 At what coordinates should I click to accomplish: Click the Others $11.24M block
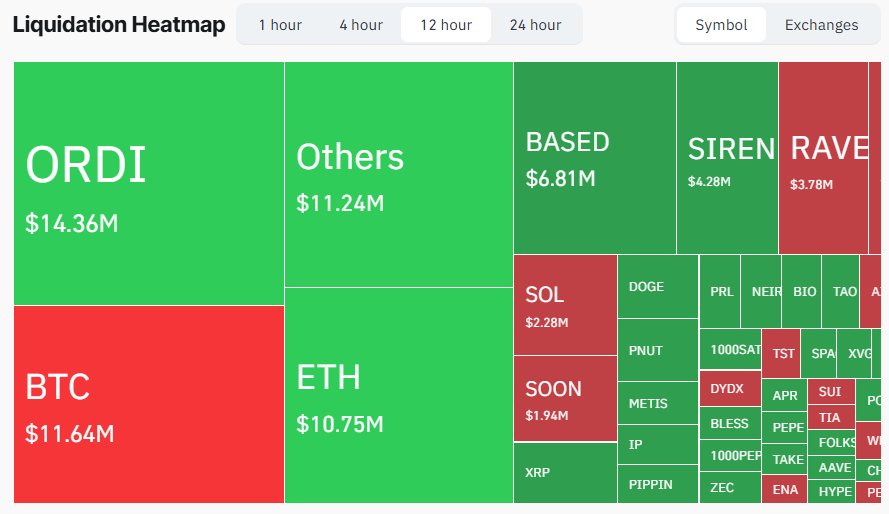[398, 174]
